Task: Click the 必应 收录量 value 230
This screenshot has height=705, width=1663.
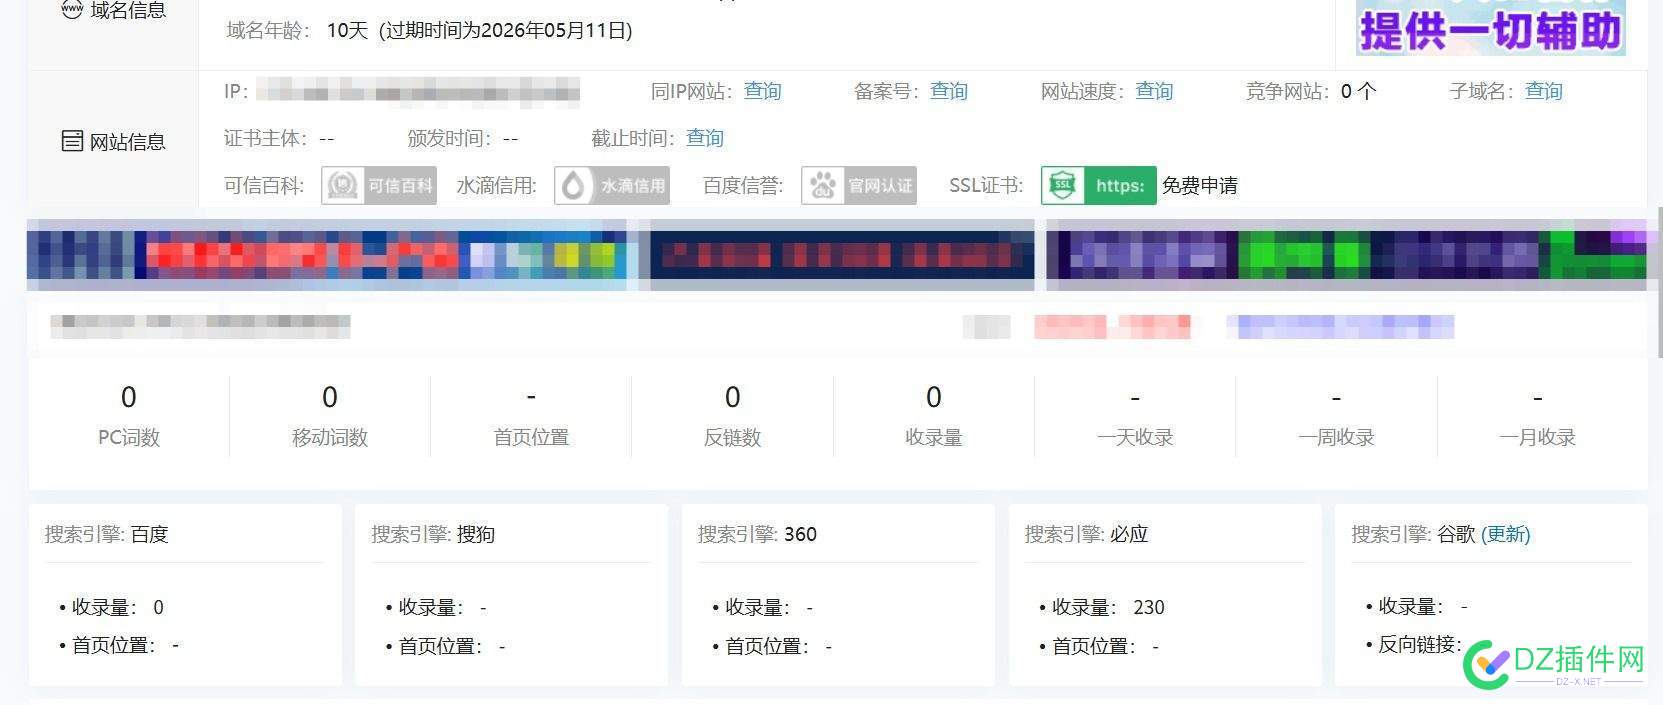Action: point(1148,607)
